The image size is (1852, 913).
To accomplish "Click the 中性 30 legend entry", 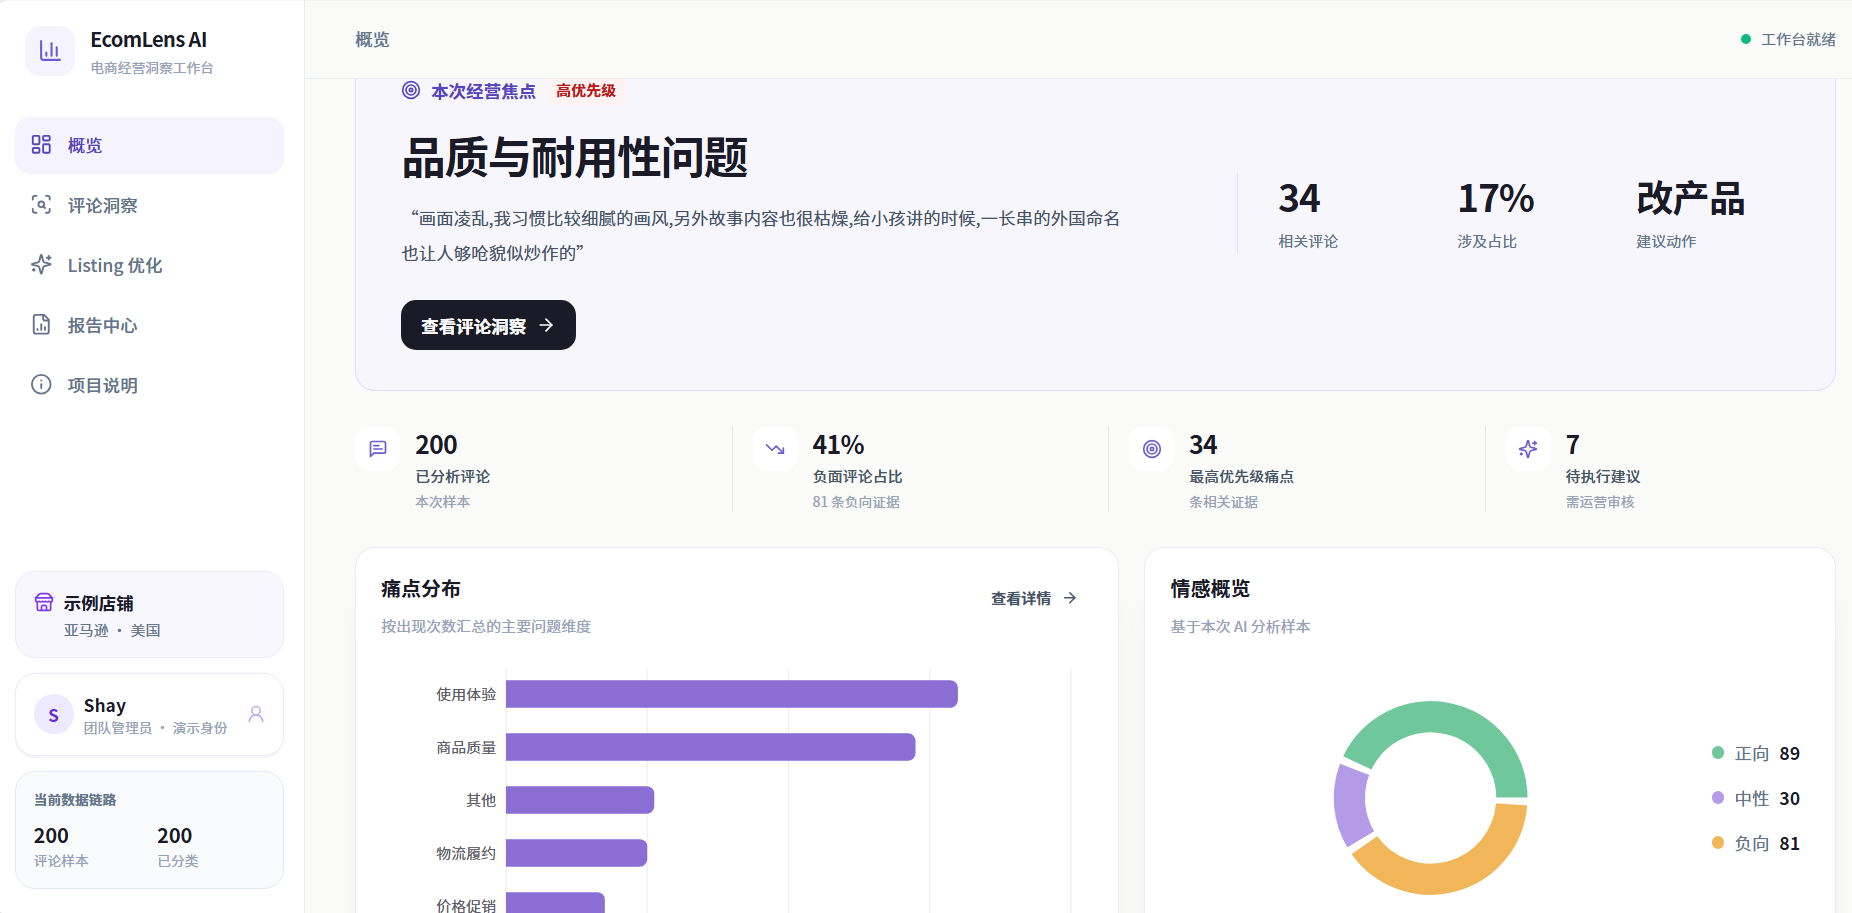I will click(x=1756, y=798).
